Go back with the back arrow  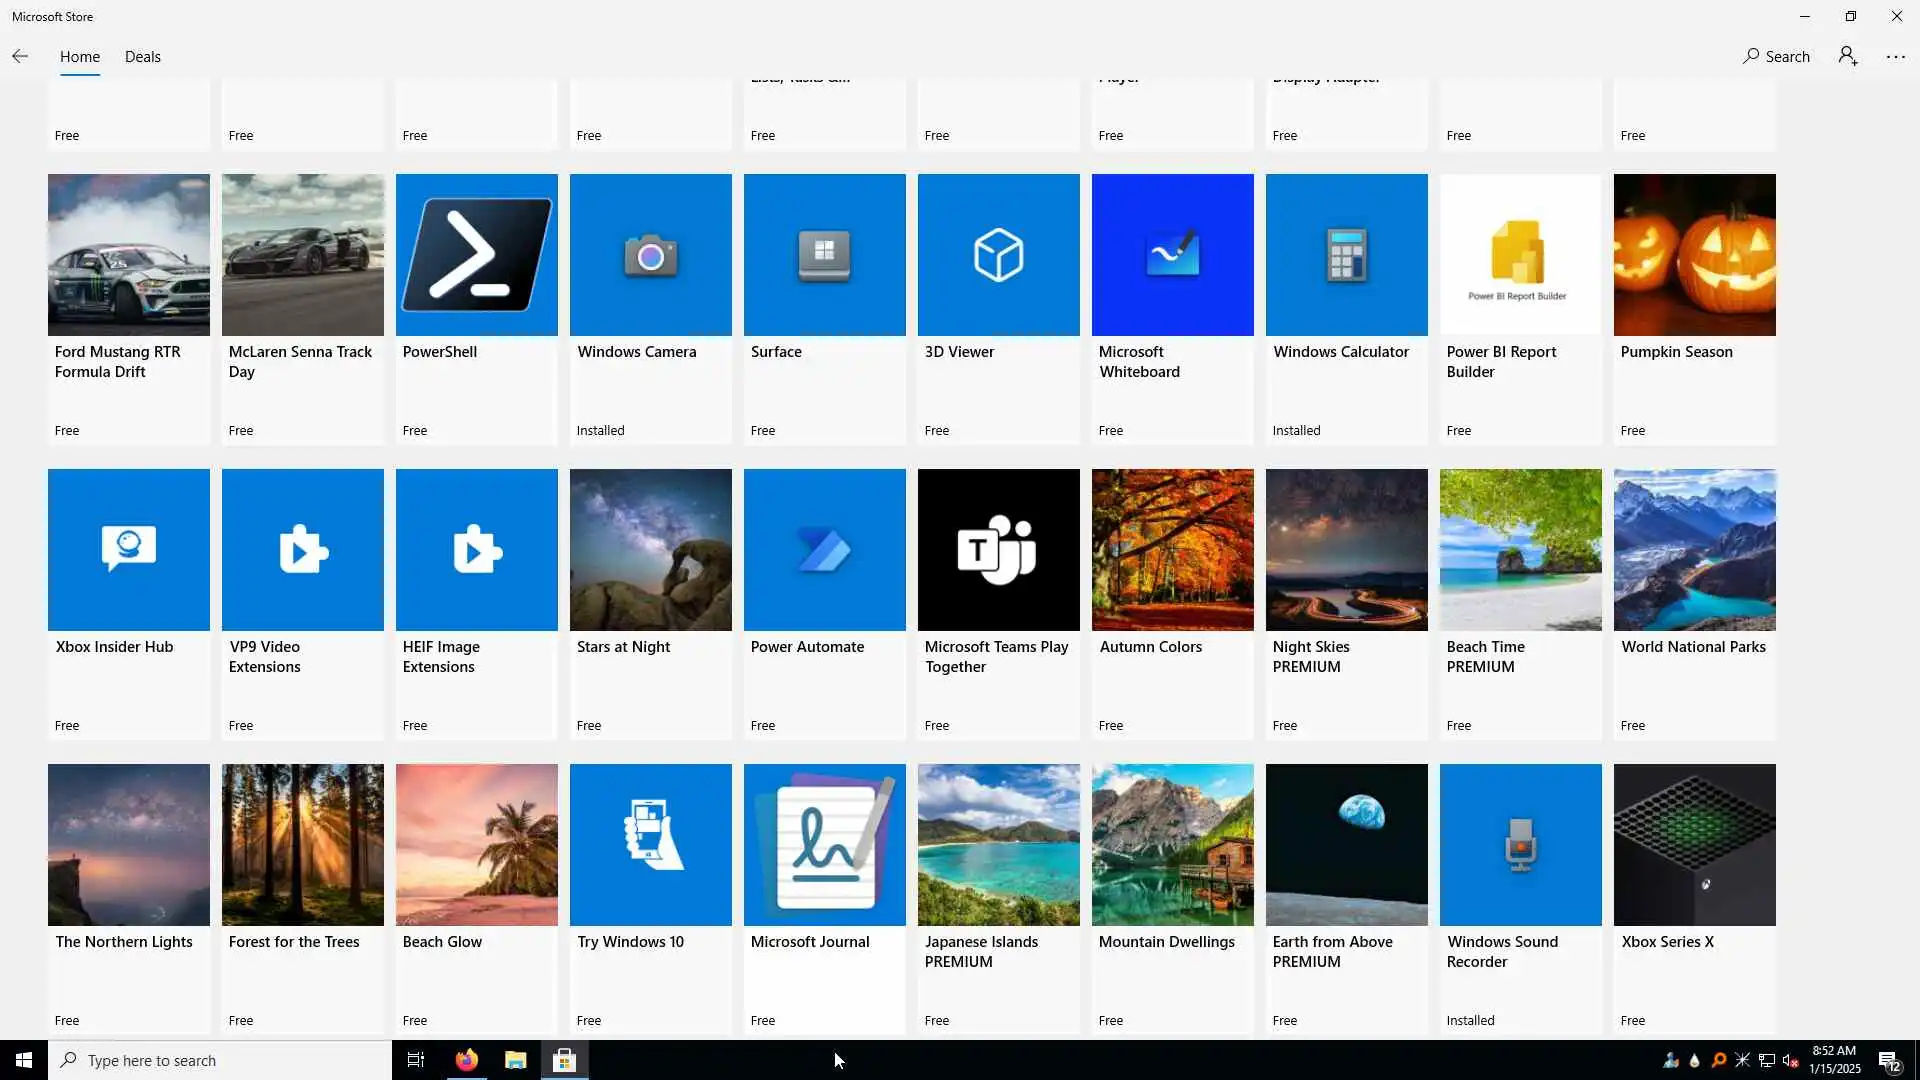click(x=20, y=56)
